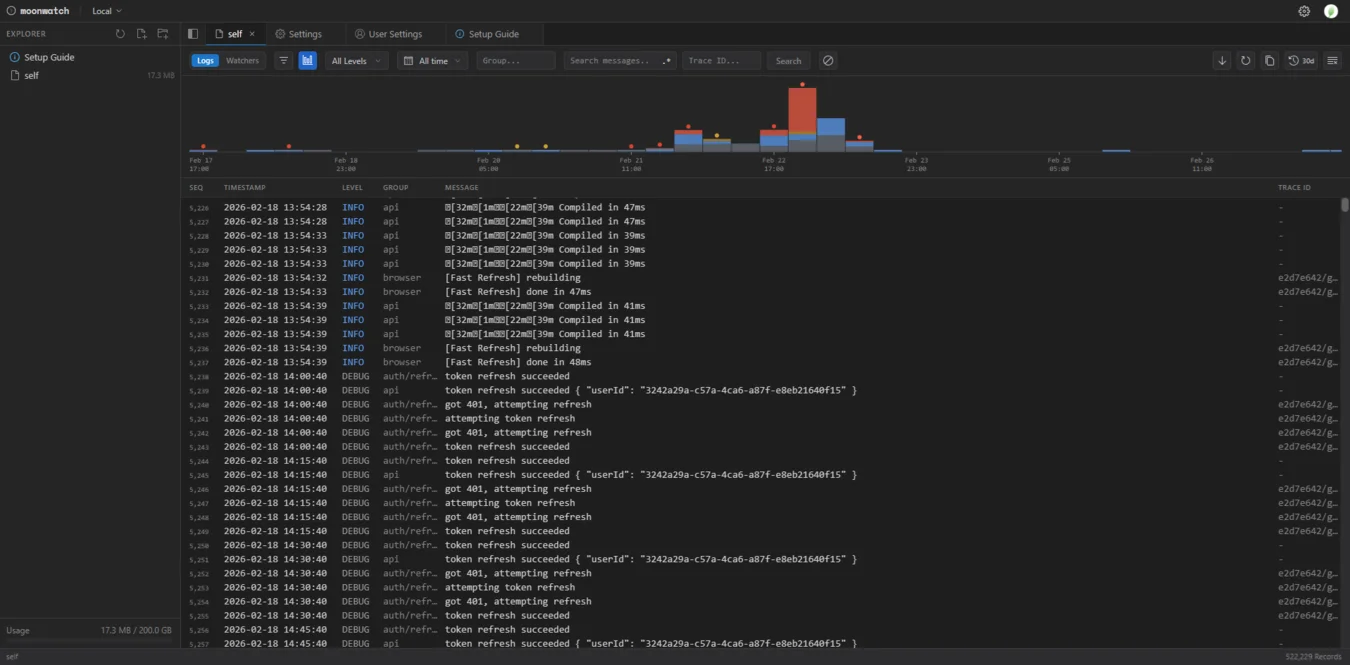Click the copy logs icon
The image size is (1350, 665).
1269,60
